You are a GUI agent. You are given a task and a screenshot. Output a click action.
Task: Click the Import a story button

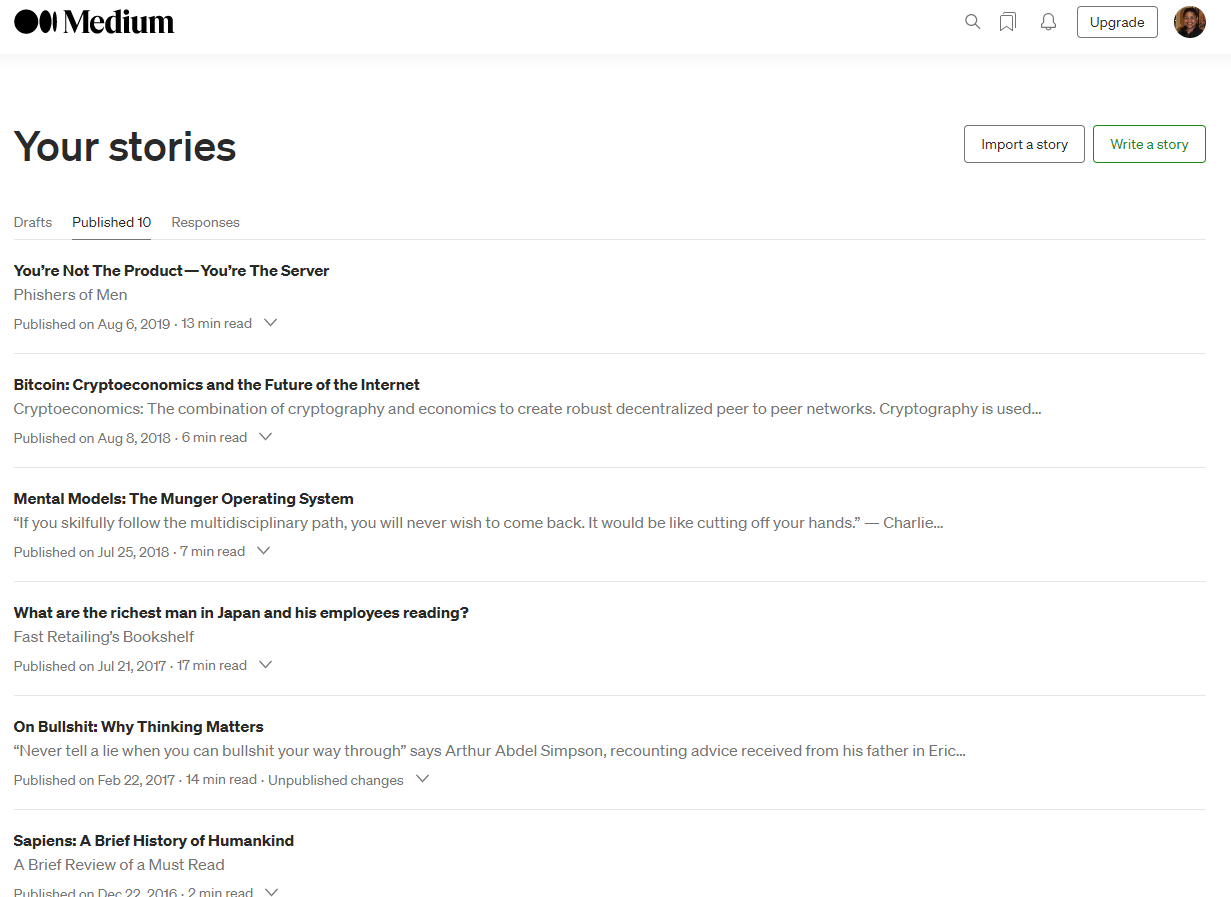(1024, 144)
